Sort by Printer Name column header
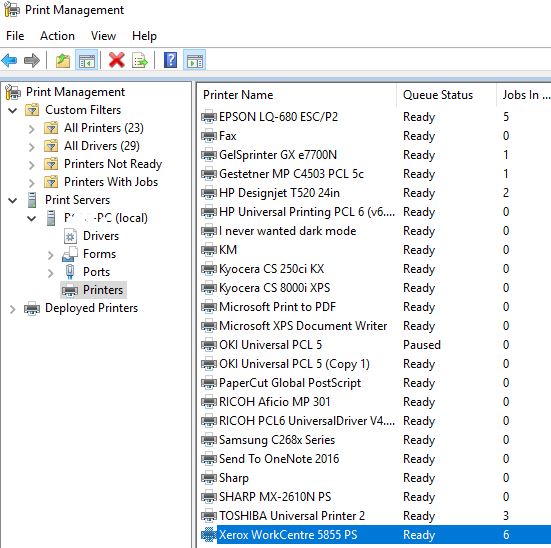The width and height of the screenshot is (551, 548). (298, 95)
